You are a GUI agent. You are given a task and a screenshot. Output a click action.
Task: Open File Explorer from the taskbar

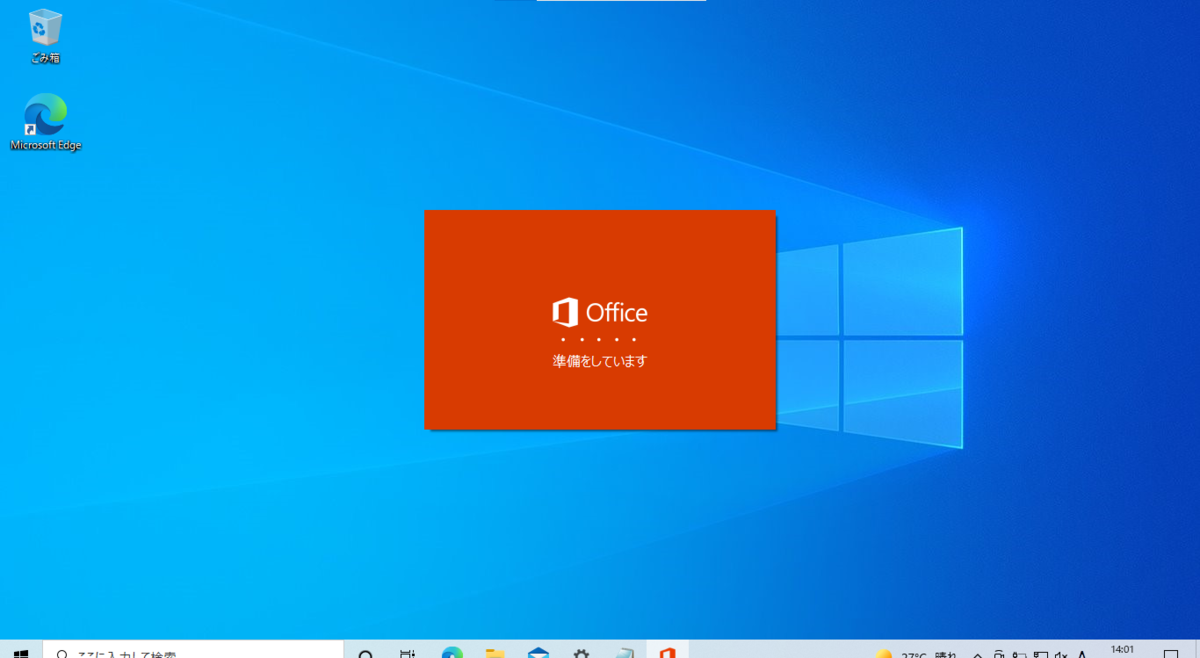click(x=495, y=653)
